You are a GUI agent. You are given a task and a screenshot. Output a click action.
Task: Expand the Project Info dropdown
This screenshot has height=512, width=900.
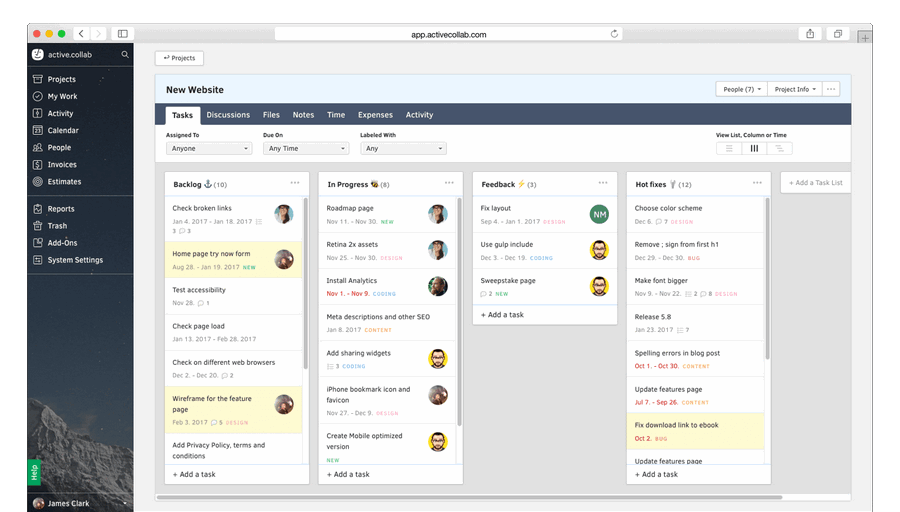[x=795, y=89]
